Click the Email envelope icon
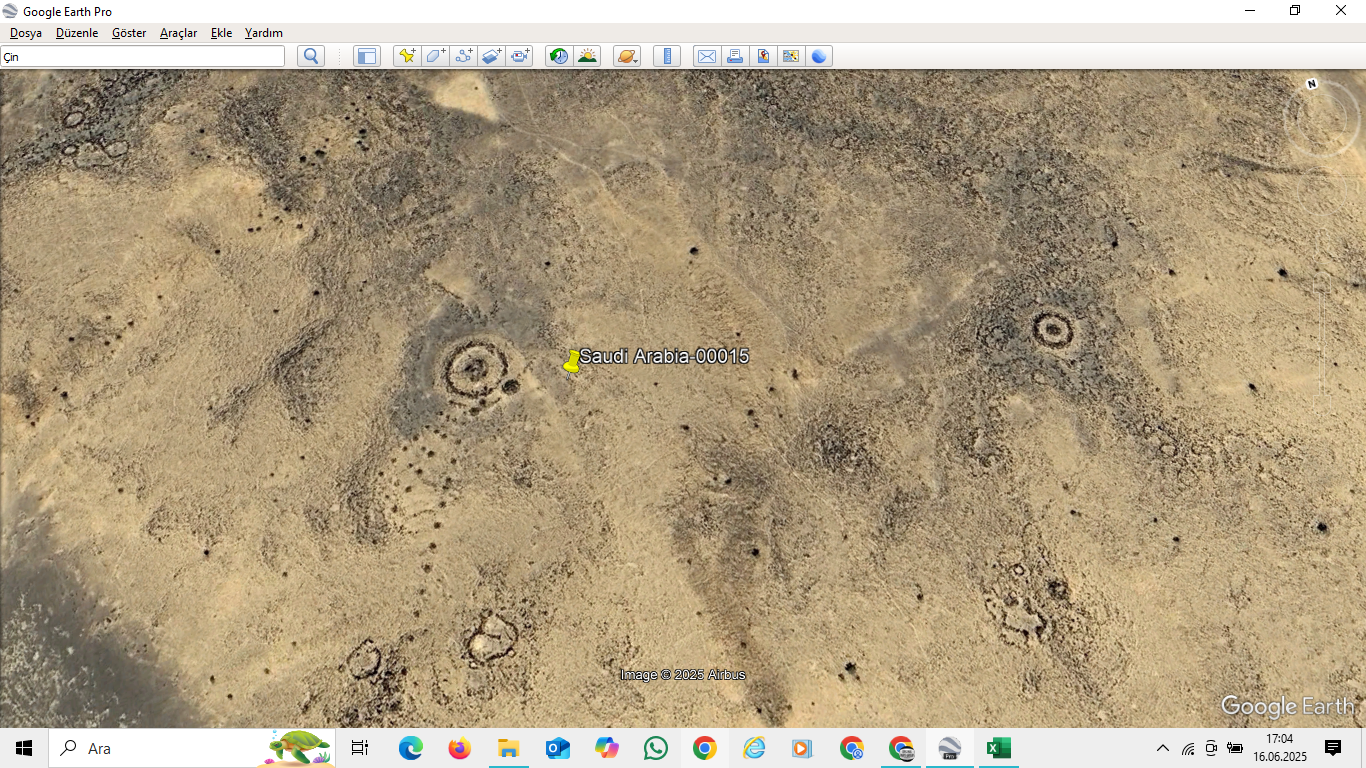 tap(707, 56)
